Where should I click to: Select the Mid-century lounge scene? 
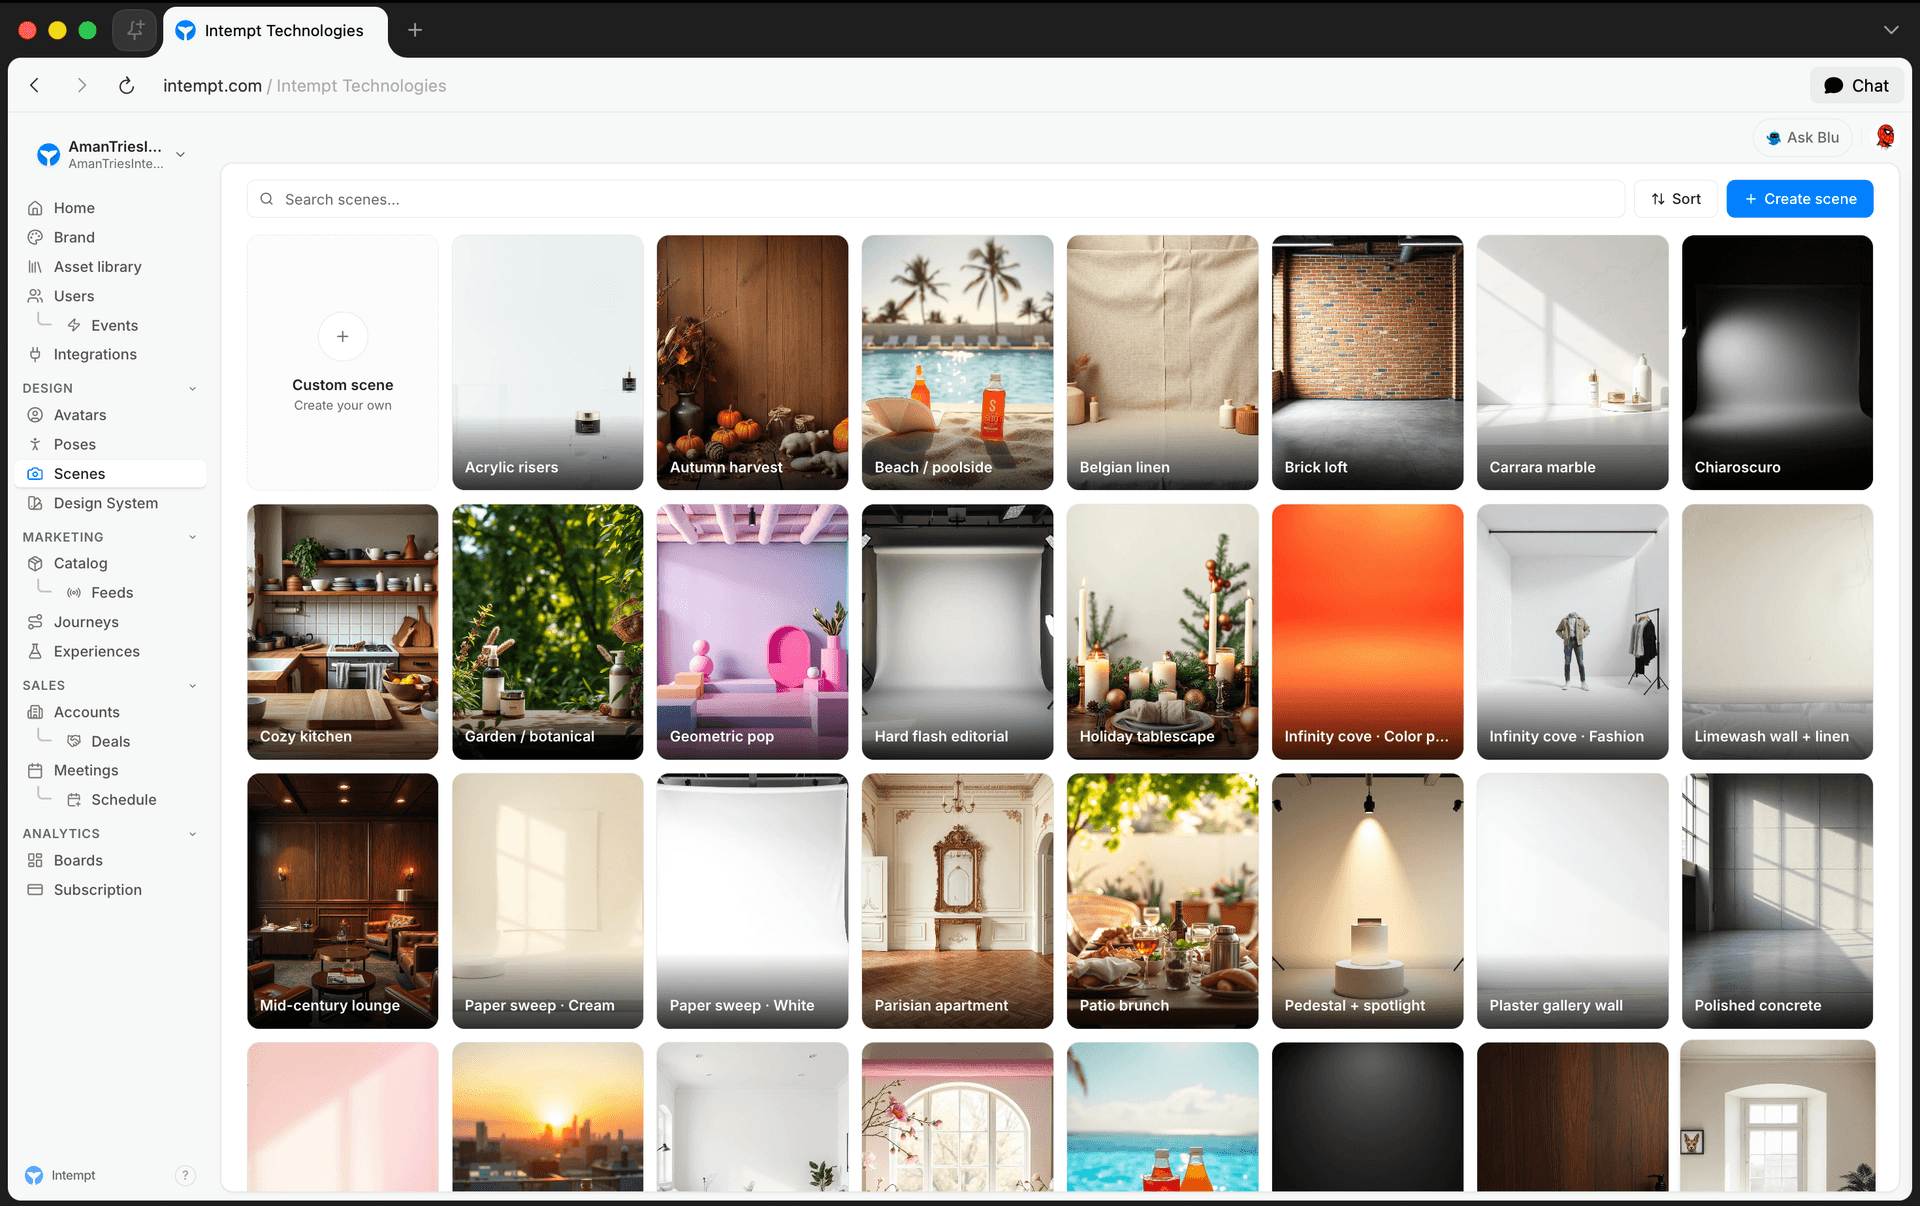click(343, 901)
